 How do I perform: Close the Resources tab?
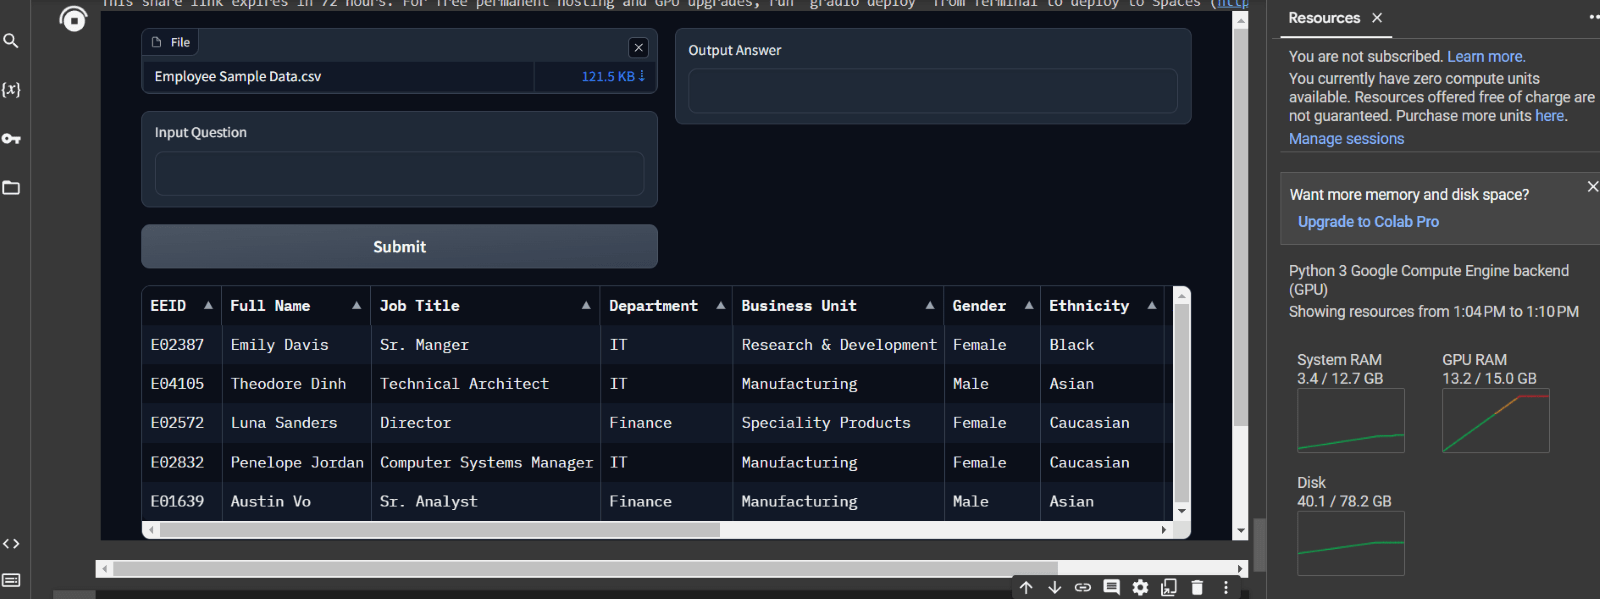[1377, 18]
